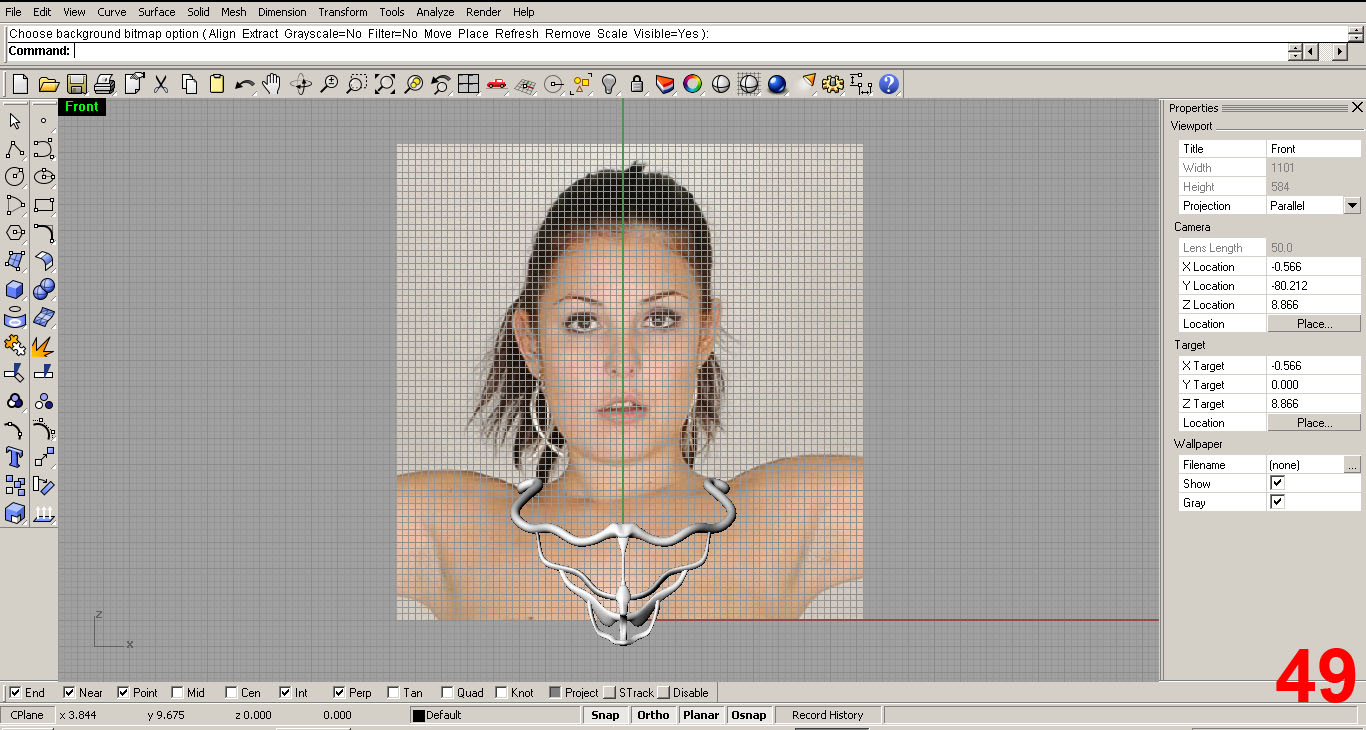The image size is (1366, 730).
Task: Click the red car view icon
Action: pyautogui.click(x=496, y=84)
